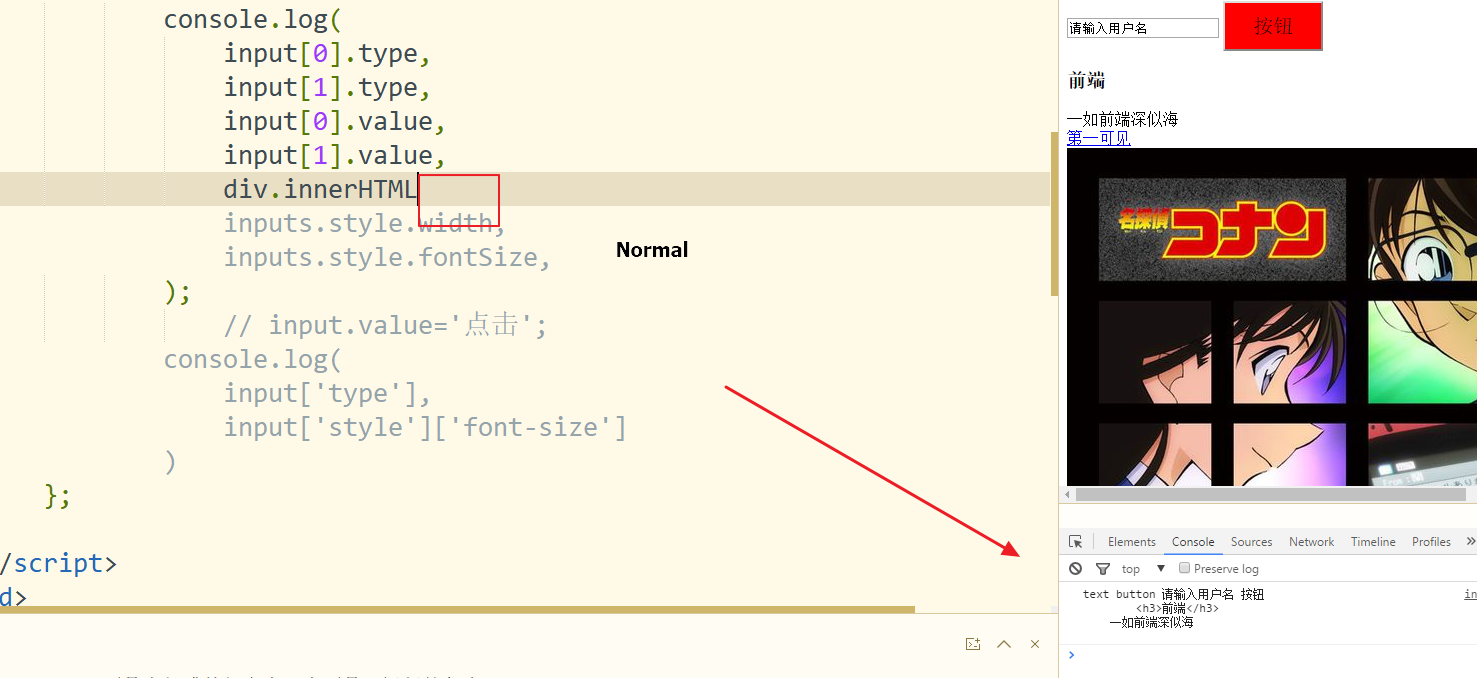Click the div.innerHTML code line
Screen dimensions: 1477x678
coord(320,189)
